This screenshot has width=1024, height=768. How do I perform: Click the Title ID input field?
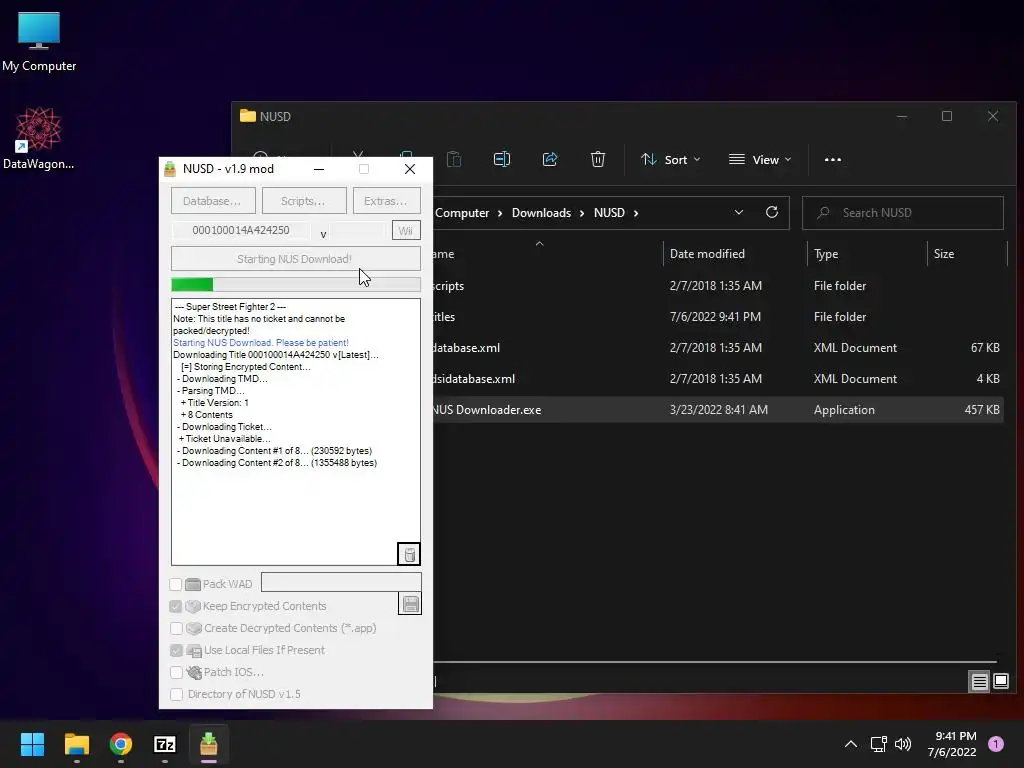241,230
